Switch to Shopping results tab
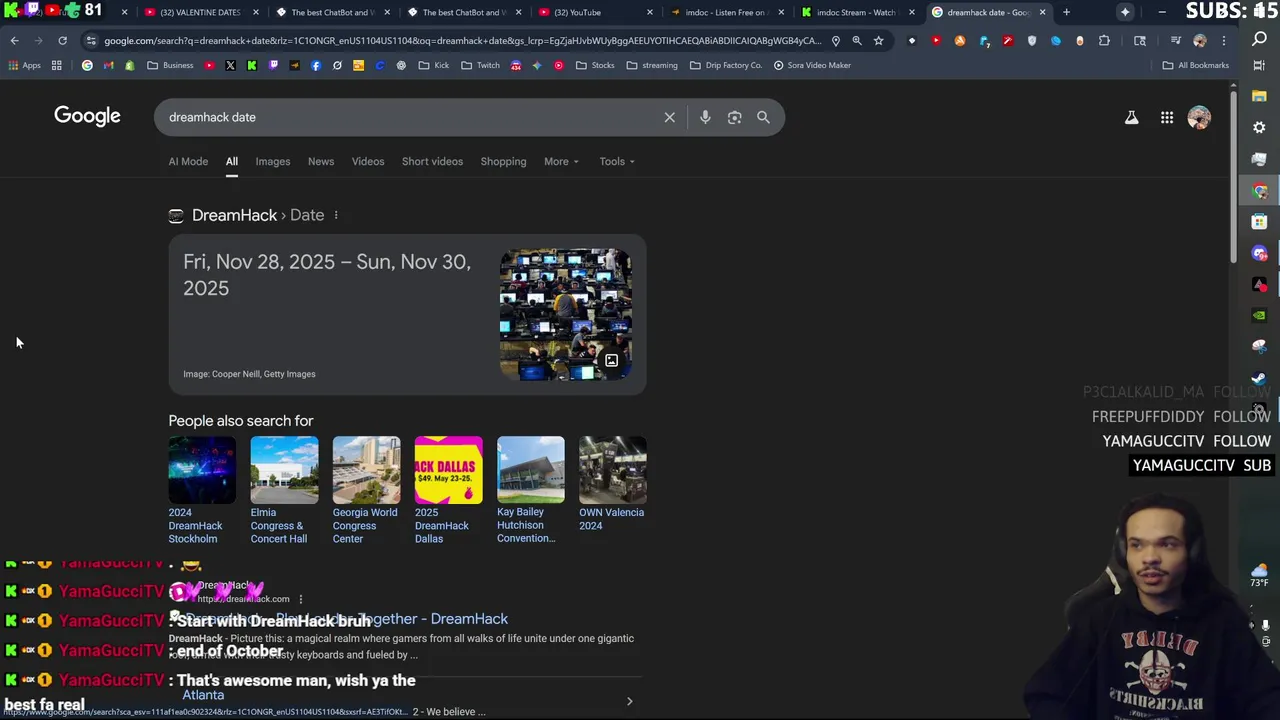Image resolution: width=1280 pixels, height=720 pixels. coord(503,161)
